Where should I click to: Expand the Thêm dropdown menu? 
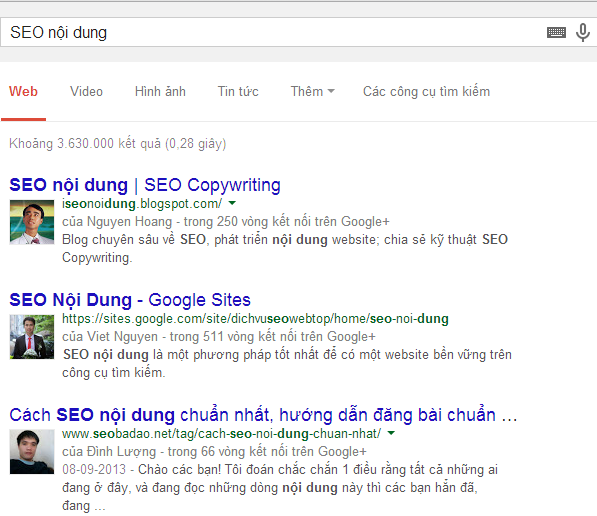coord(313,91)
